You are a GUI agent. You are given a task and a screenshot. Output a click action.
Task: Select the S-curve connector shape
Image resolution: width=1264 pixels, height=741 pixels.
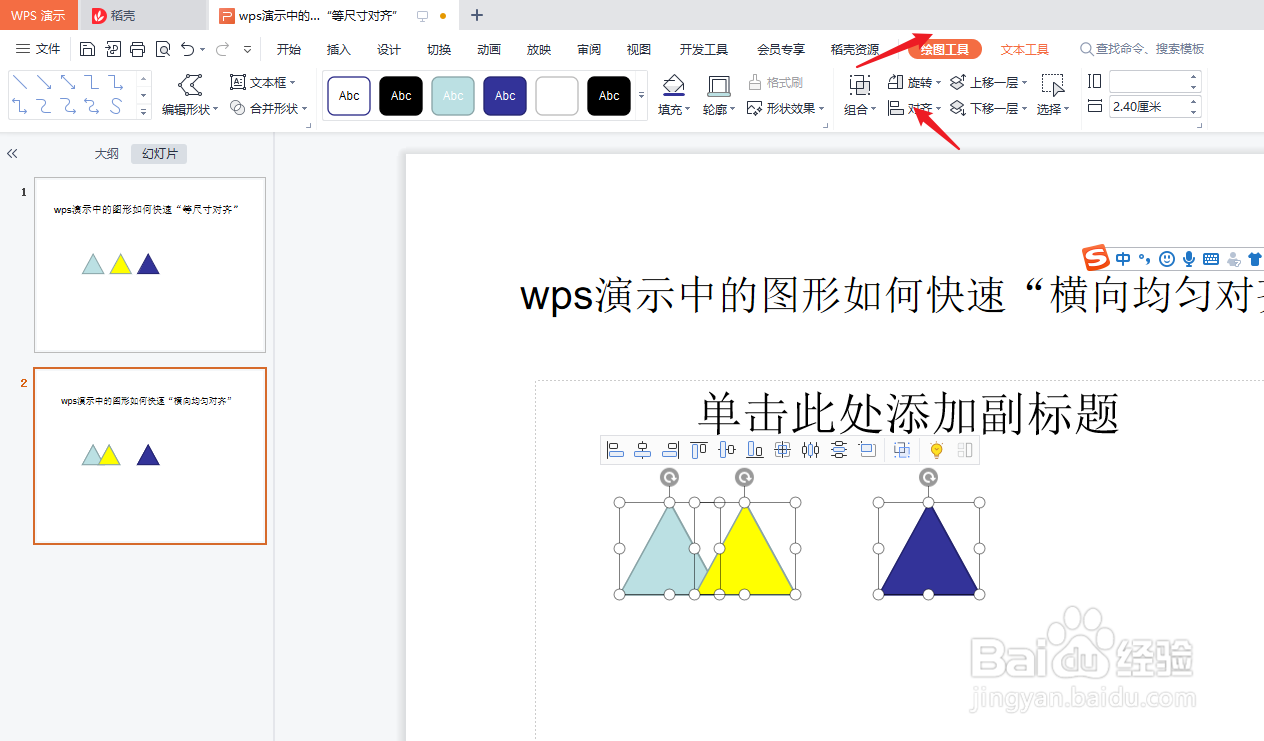pos(116,105)
